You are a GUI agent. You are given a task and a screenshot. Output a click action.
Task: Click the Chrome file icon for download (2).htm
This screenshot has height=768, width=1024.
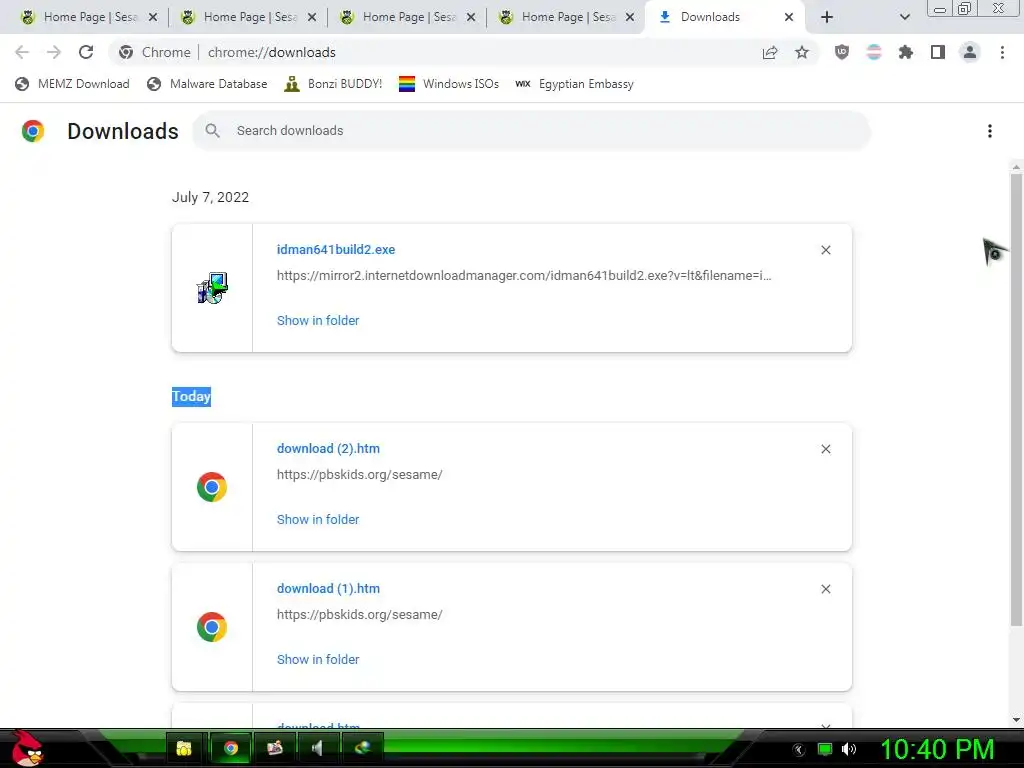click(x=212, y=487)
